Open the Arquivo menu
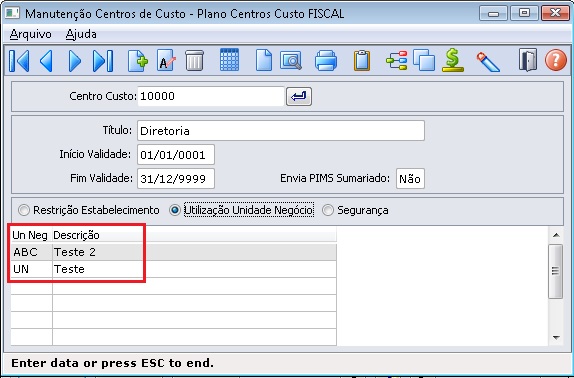Viewport: 574px width, 378px height. (x=30, y=34)
